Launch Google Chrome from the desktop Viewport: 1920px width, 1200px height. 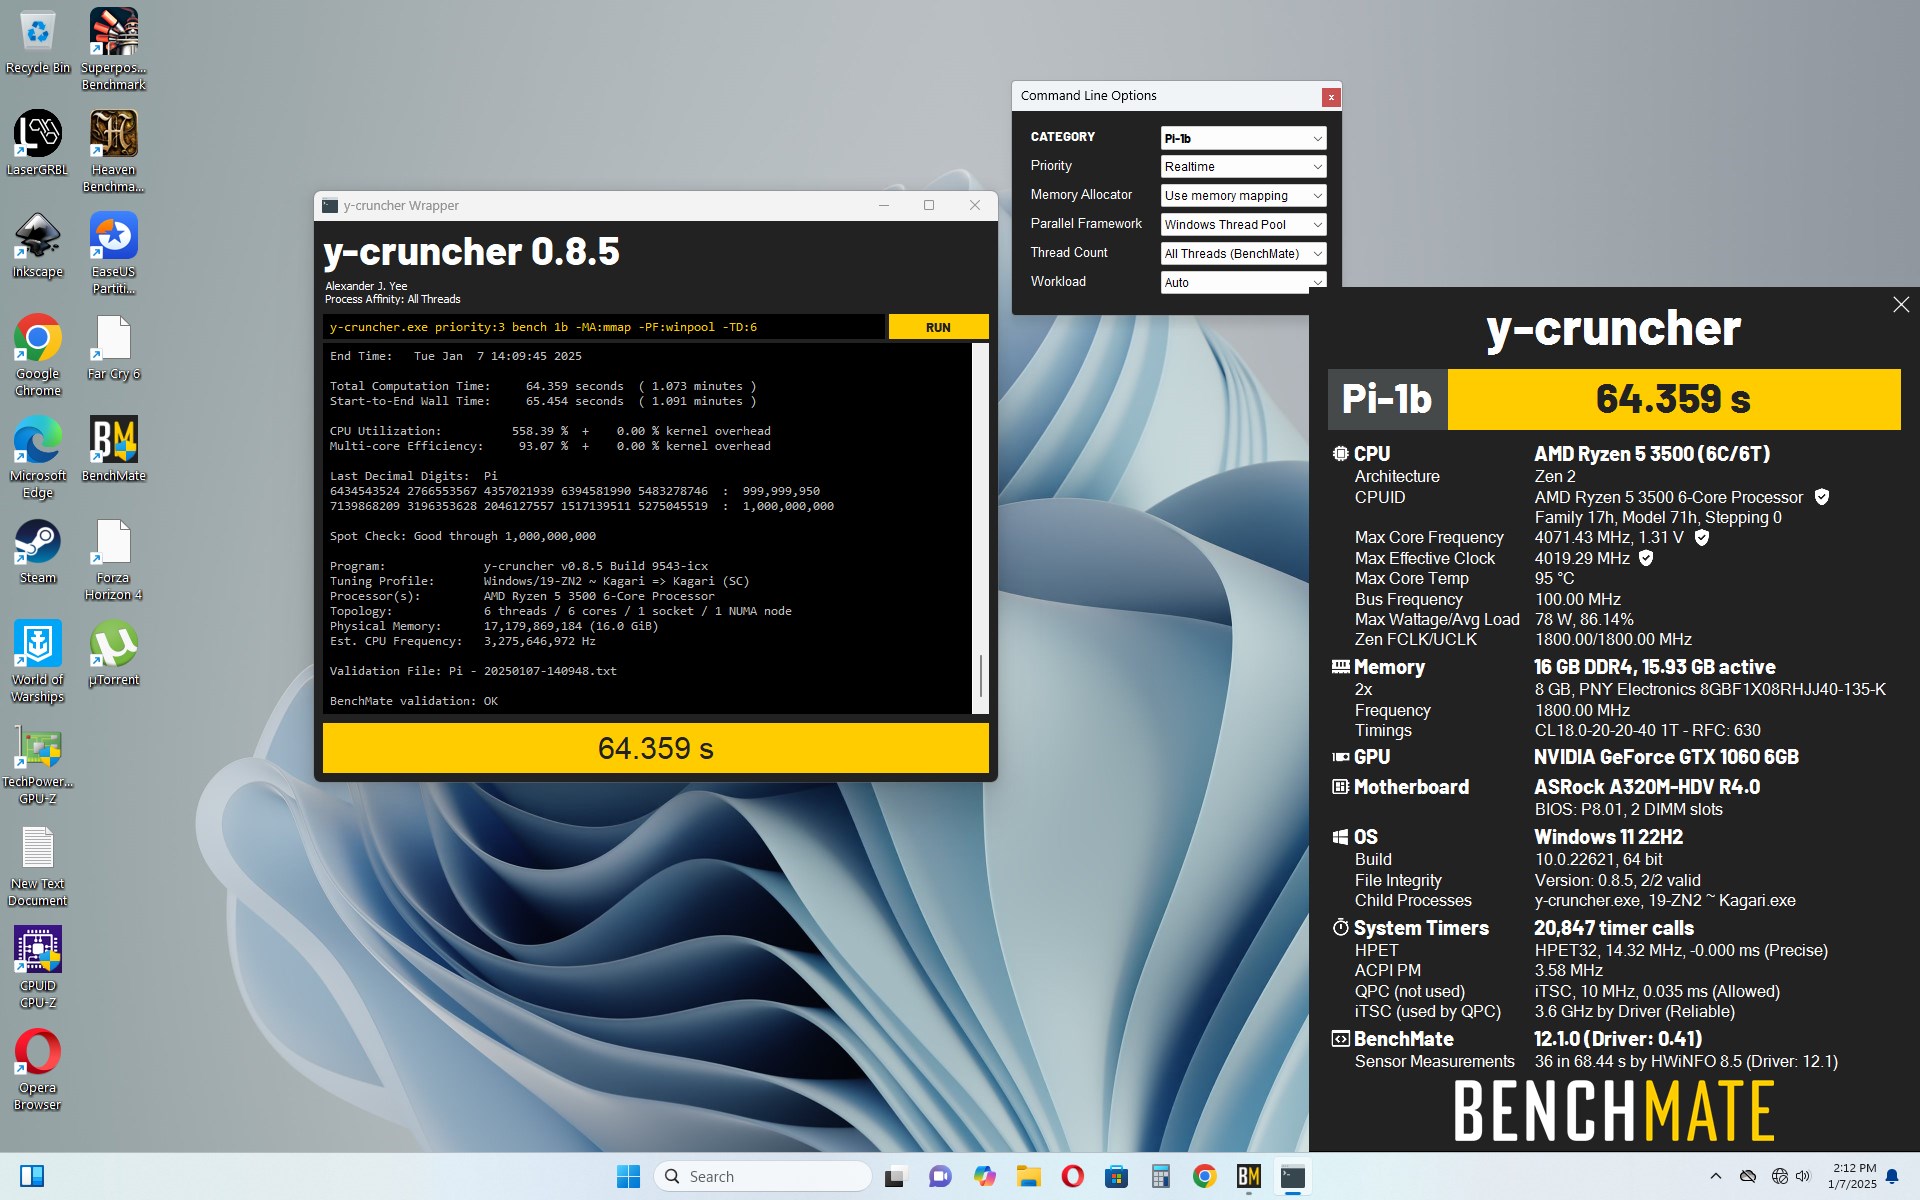pyautogui.click(x=38, y=356)
